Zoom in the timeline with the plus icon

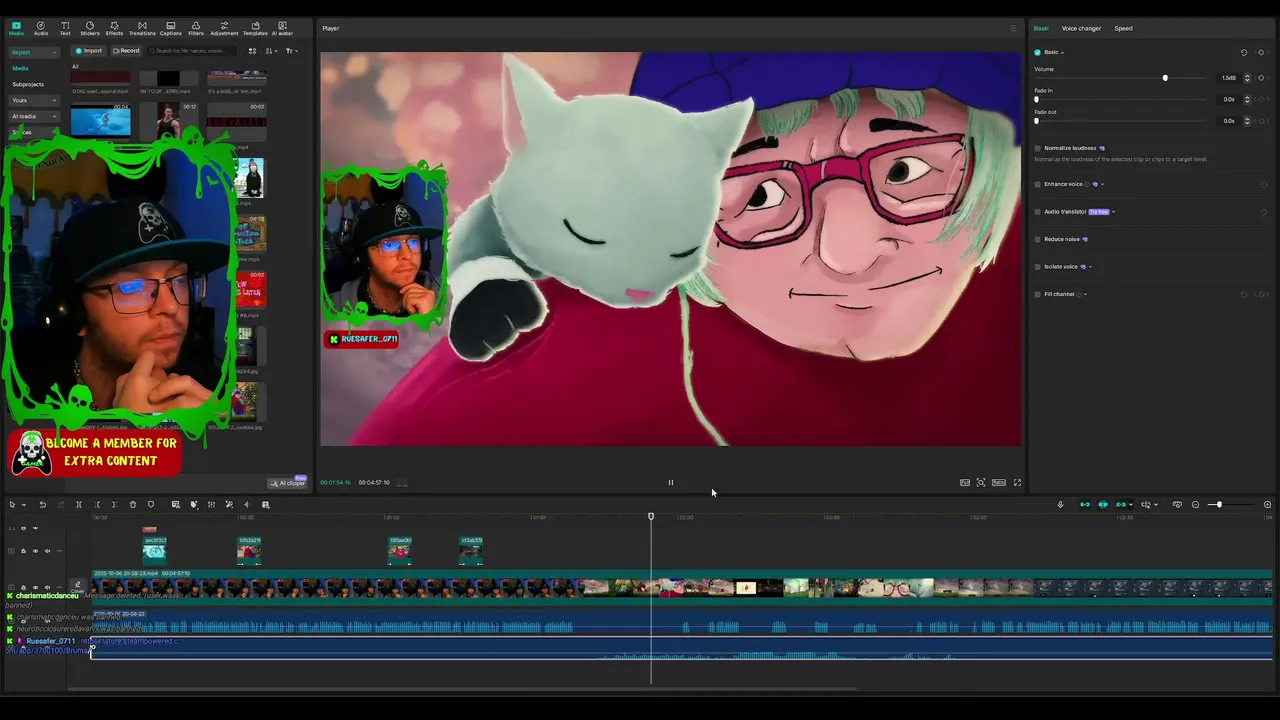tap(1267, 504)
